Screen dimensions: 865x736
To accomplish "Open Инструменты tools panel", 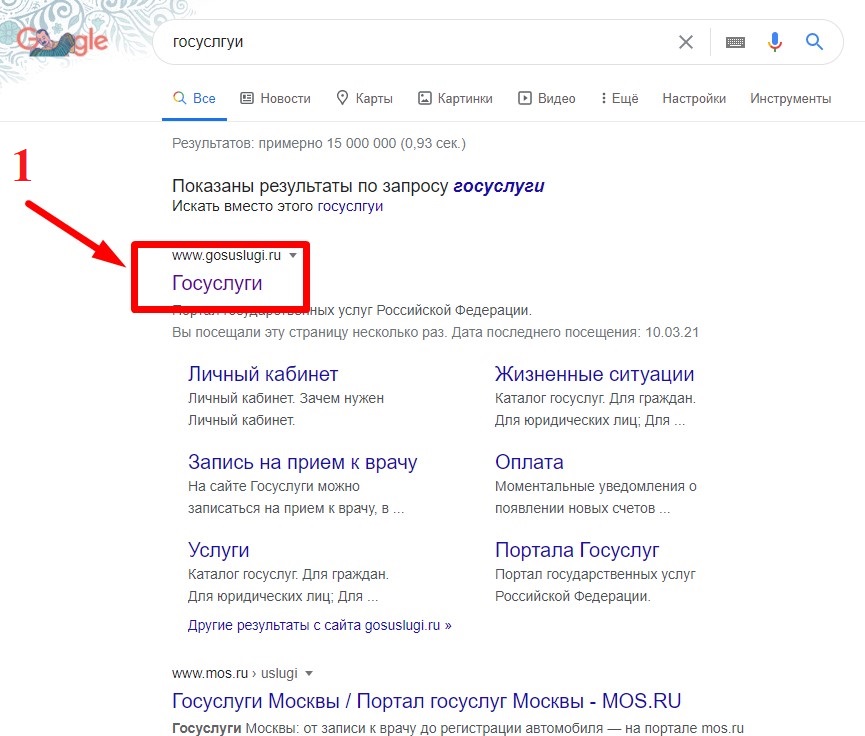I will 791,98.
